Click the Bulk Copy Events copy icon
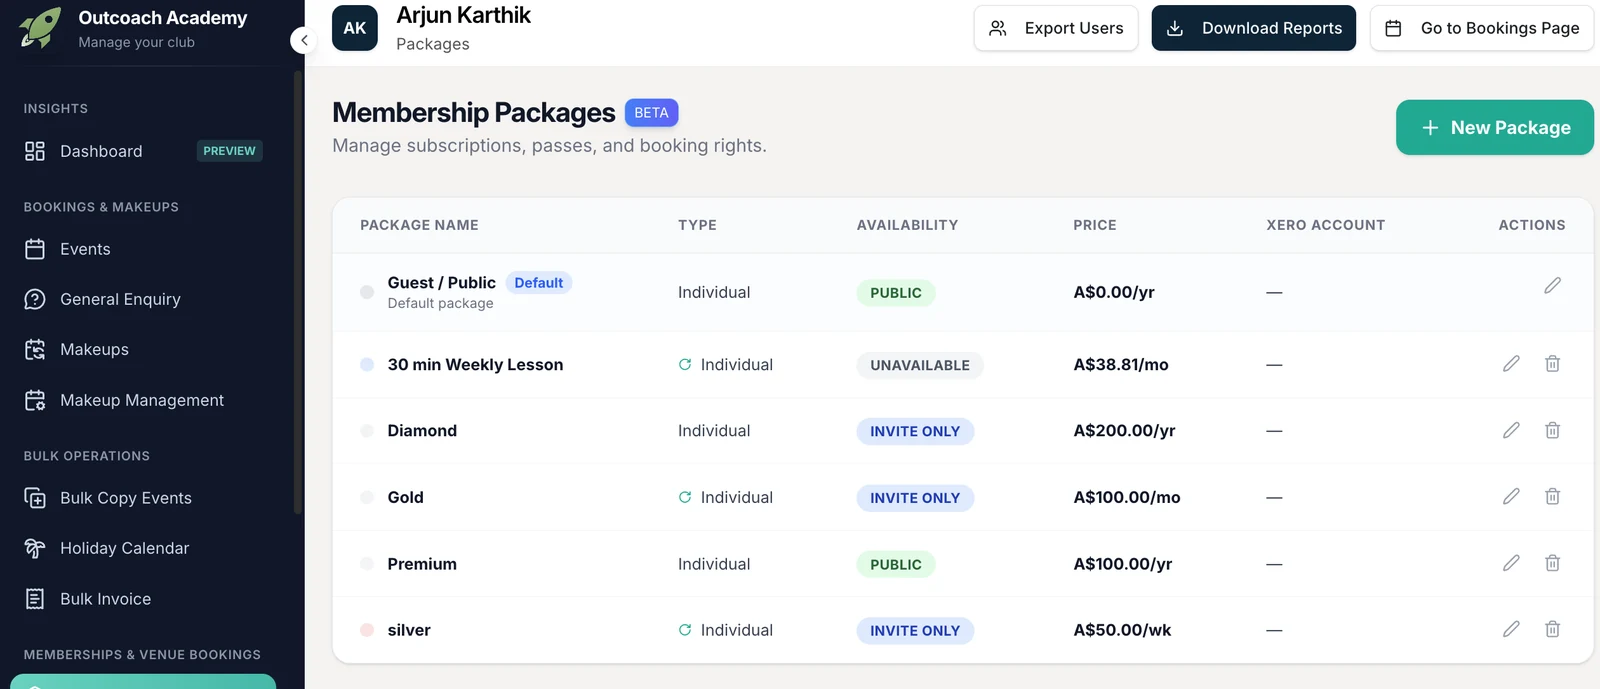This screenshot has height=689, width=1600. click(x=35, y=498)
